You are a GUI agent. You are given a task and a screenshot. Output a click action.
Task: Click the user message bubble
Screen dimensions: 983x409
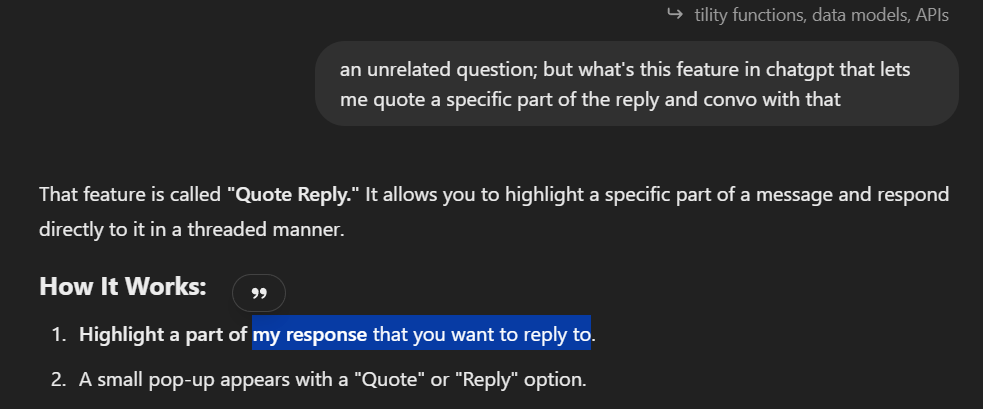(636, 84)
